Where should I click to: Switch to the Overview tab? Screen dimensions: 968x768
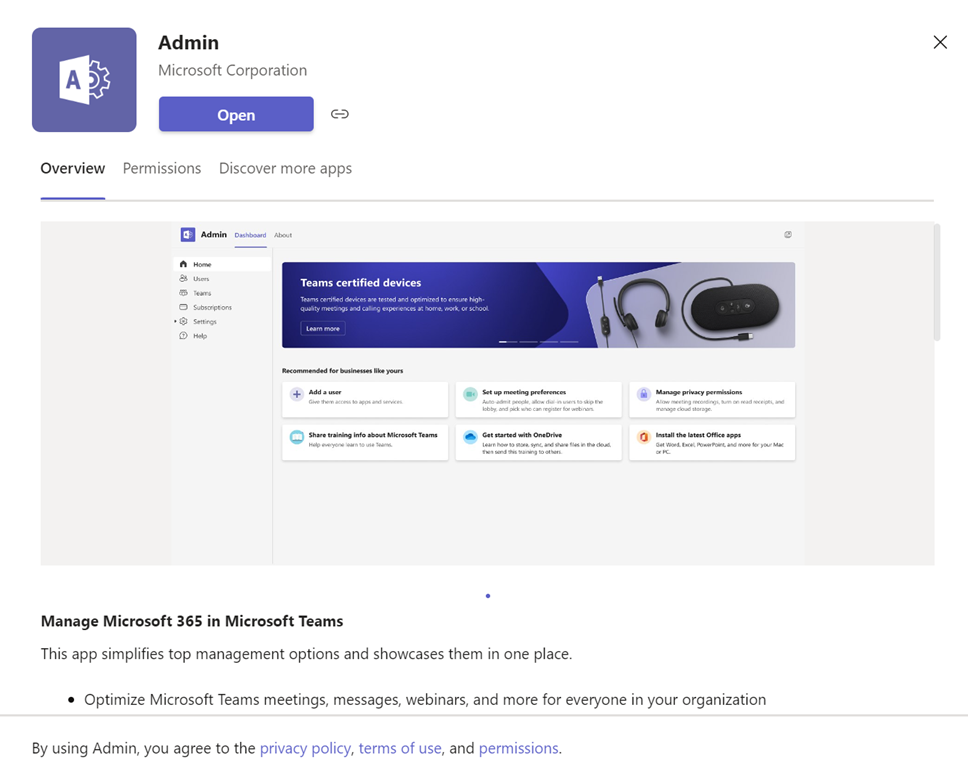[x=73, y=168]
